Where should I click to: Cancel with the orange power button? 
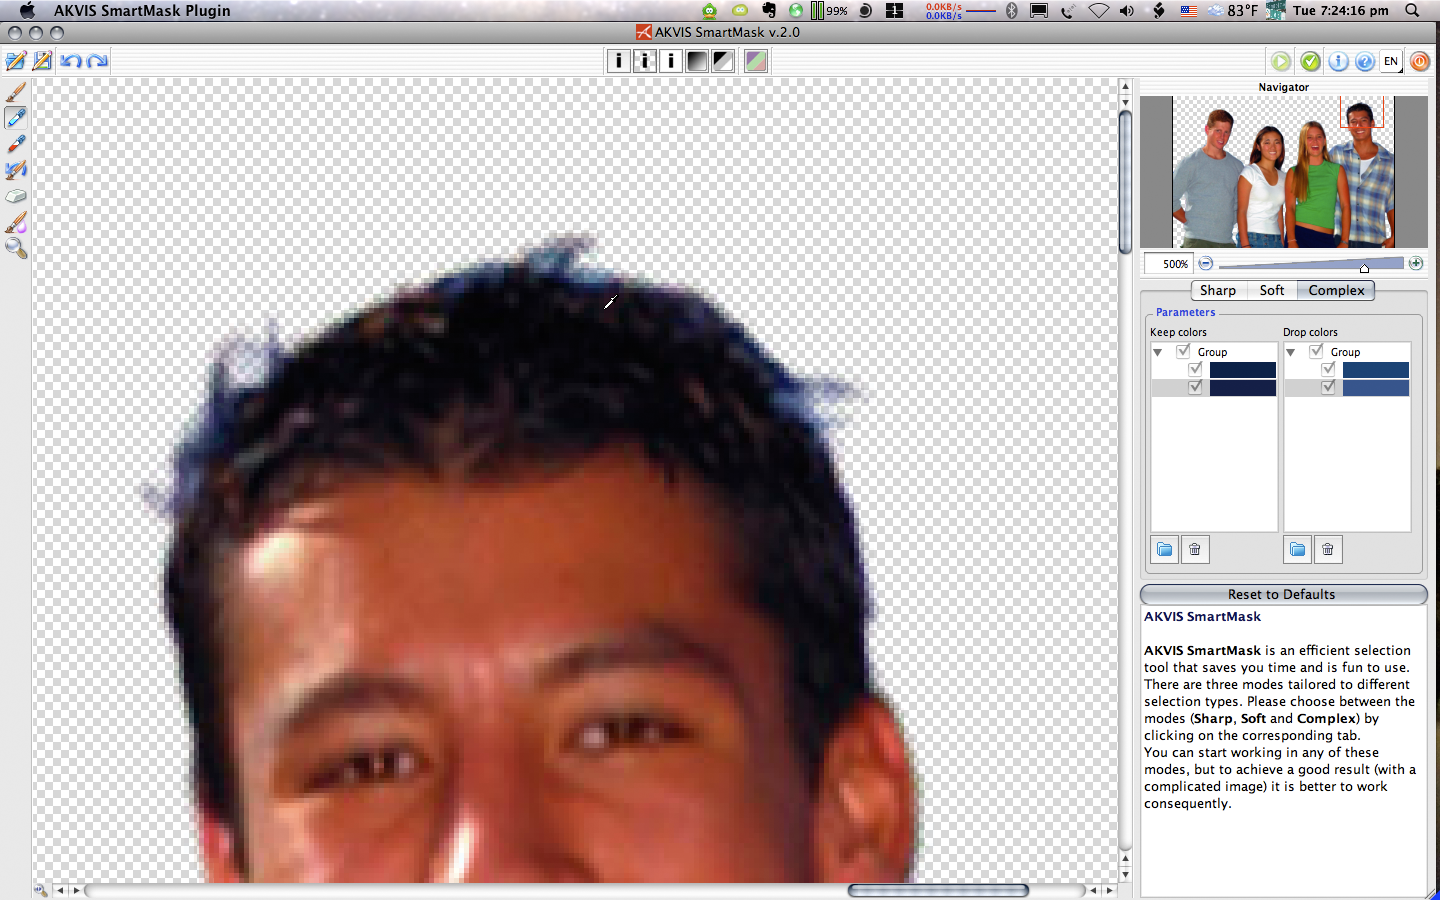1420,61
